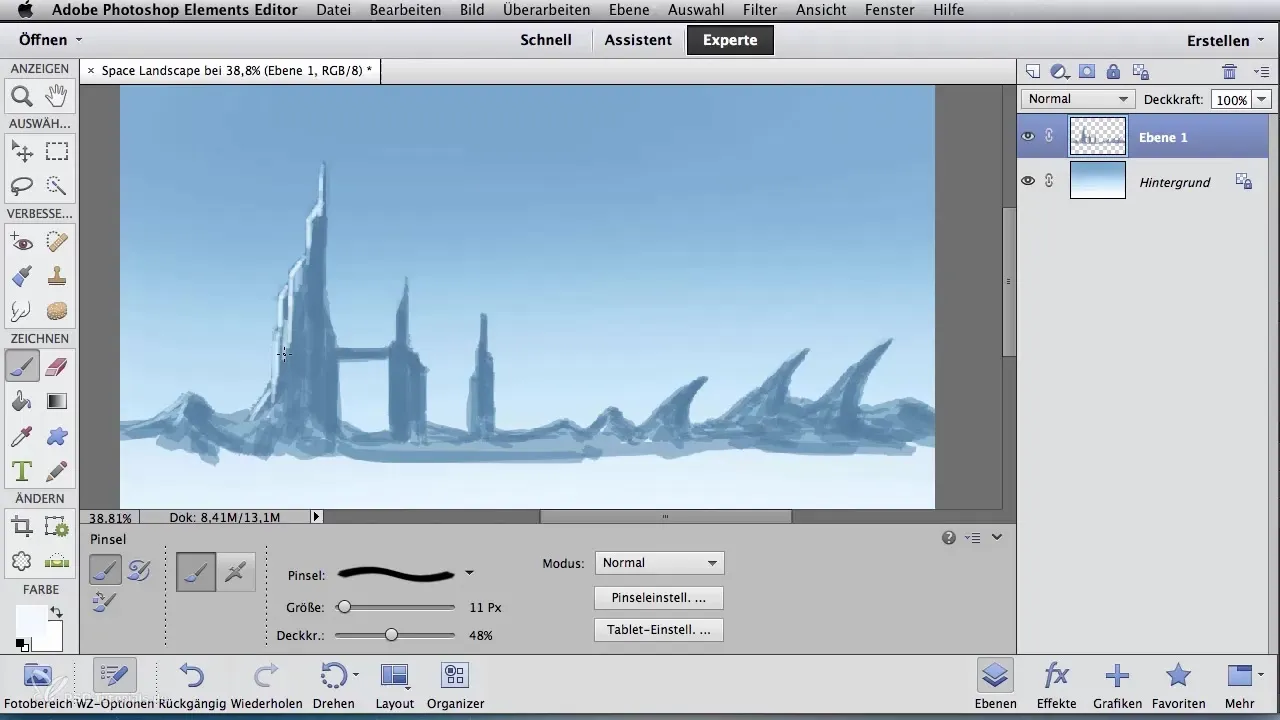Hide the Ebene 1 layer
Image resolution: width=1280 pixels, height=720 pixels.
click(1028, 137)
